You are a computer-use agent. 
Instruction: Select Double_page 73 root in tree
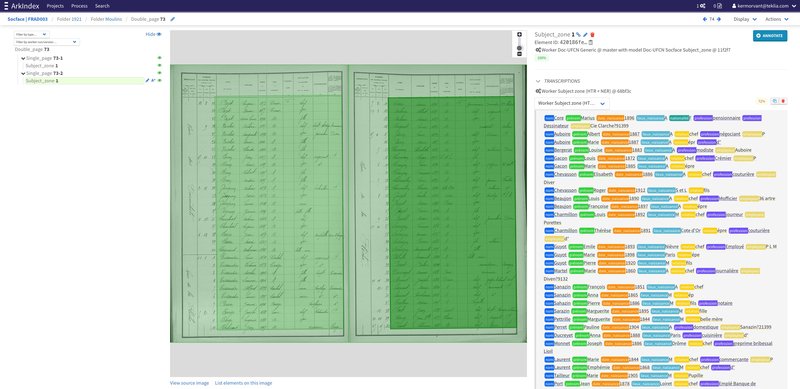32,50
